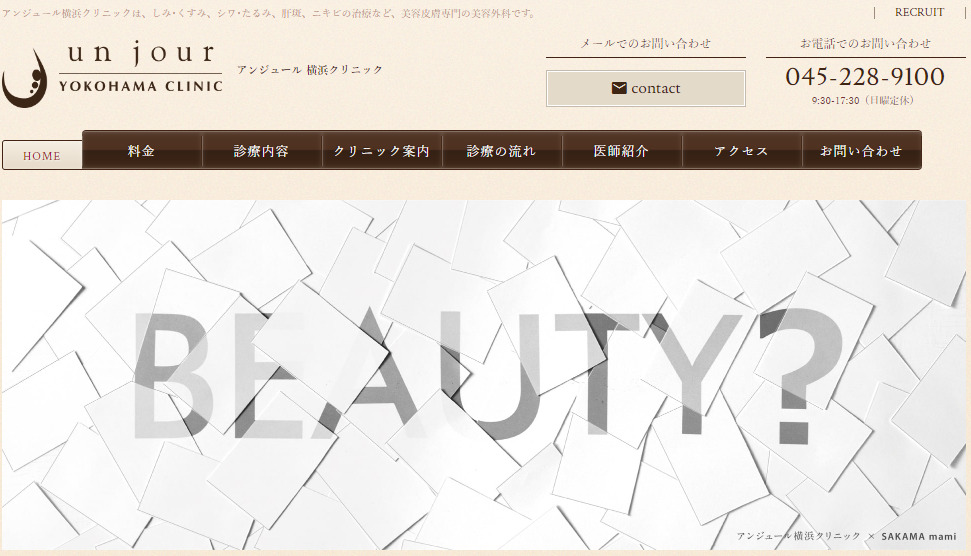The width and height of the screenshot is (971, 556).
Task: Click the phone number 045-228-9100
Action: [x=864, y=77]
